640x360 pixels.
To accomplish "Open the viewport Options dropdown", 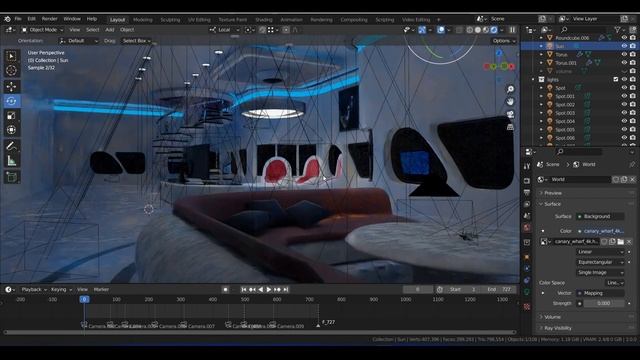I will click(503, 41).
